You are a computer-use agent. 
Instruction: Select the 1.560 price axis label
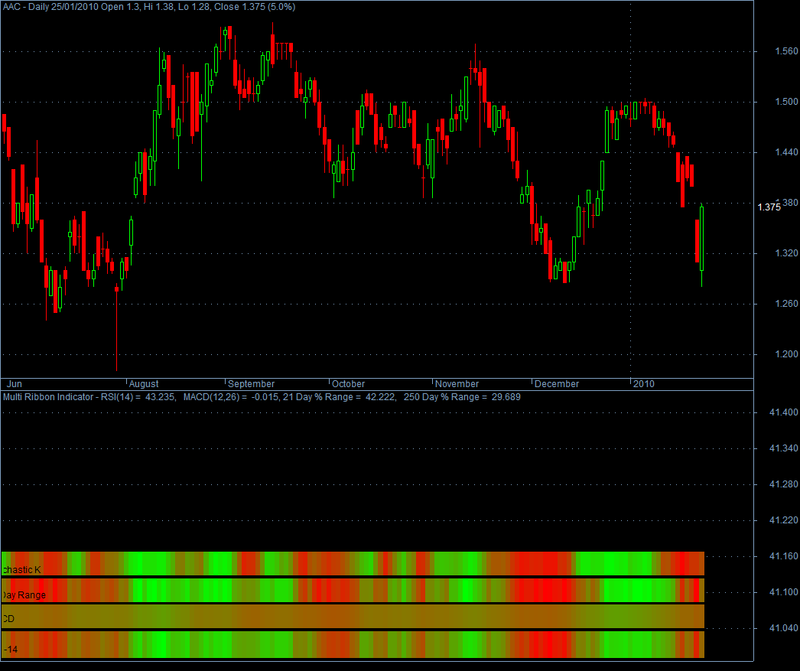pyautogui.click(x=786, y=51)
